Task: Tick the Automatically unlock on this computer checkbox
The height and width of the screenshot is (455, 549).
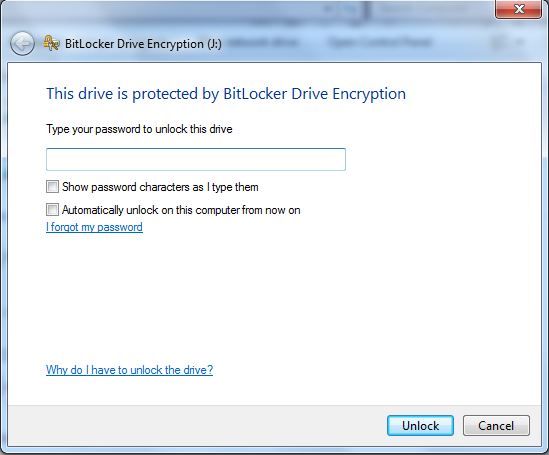Action: tap(53, 210)
